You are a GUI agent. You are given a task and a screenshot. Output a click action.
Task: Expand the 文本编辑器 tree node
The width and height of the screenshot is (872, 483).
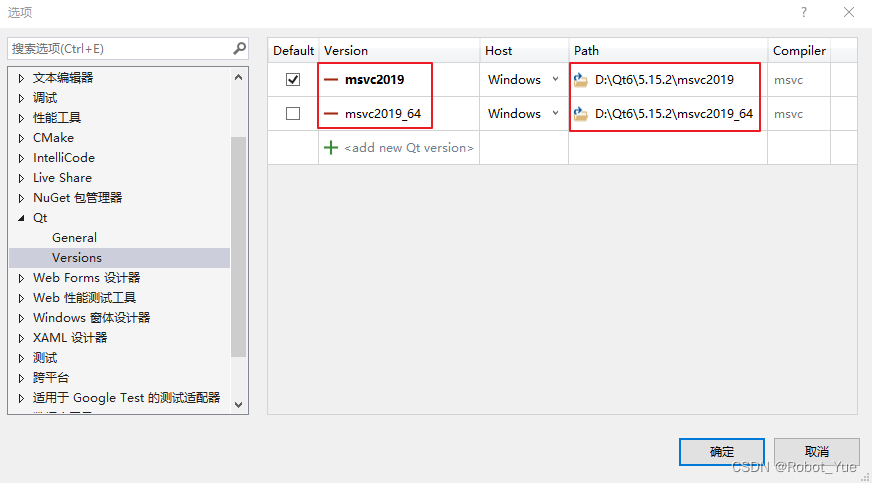[21, 78]
